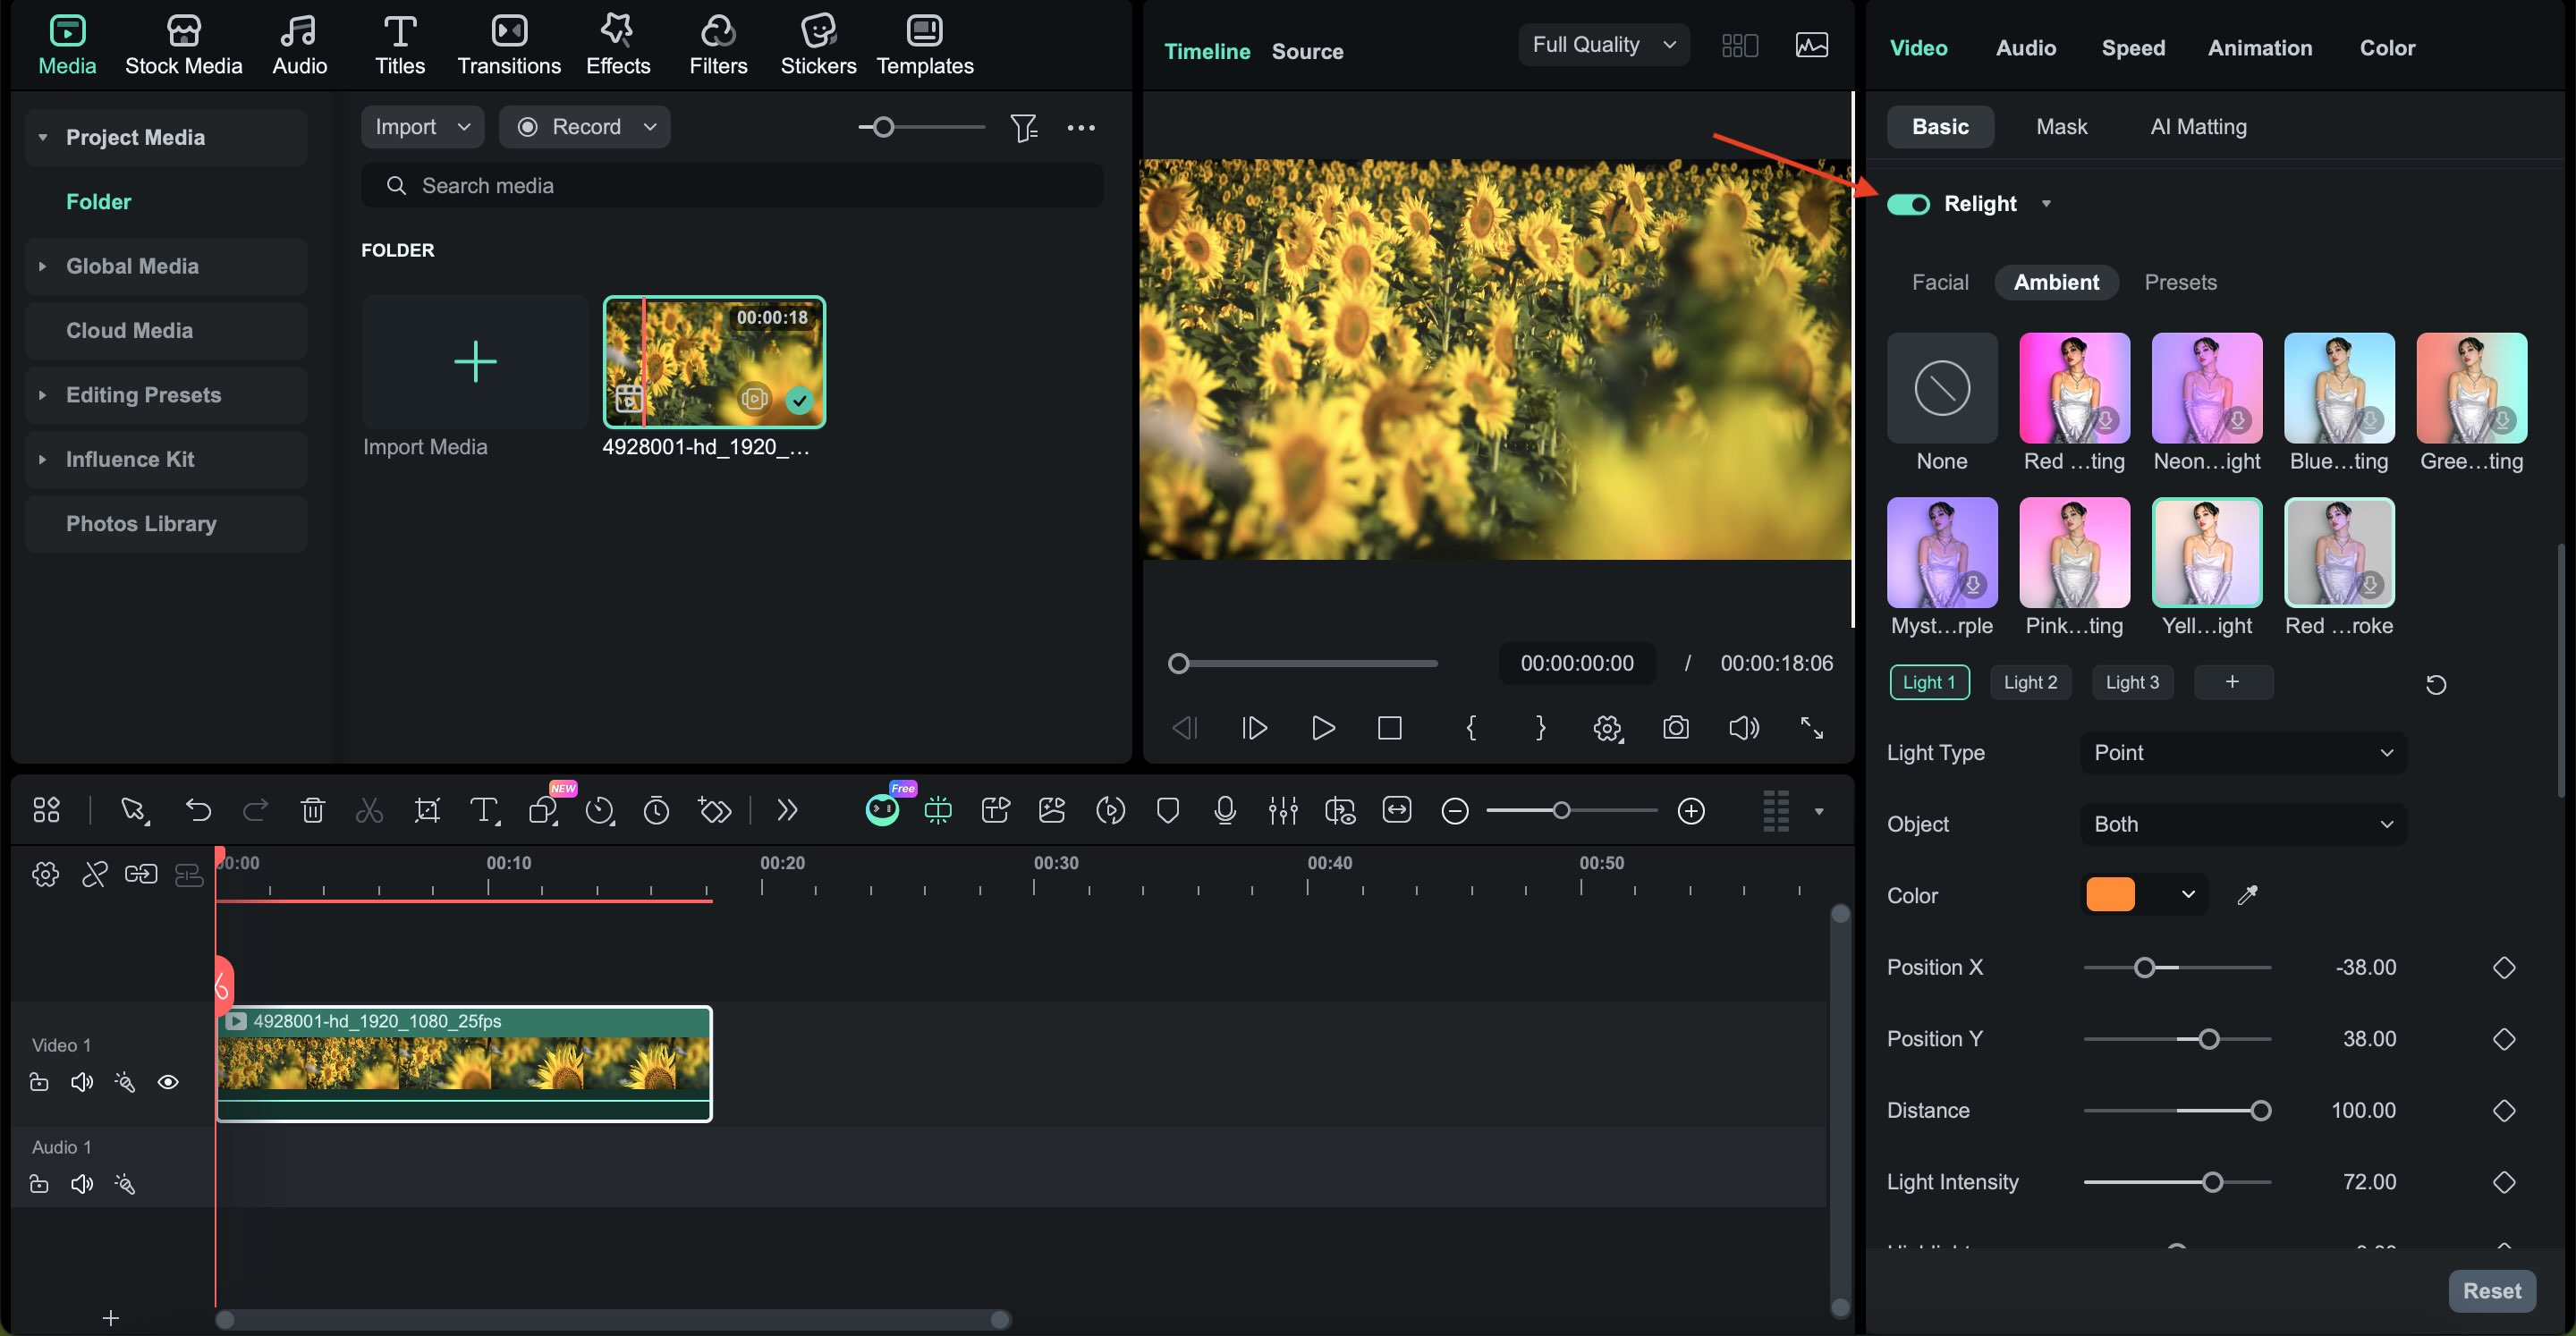This screenshot has width=2576, height=1336.
Task: Open the Light Type dropdown
Action: [2242, 753]
